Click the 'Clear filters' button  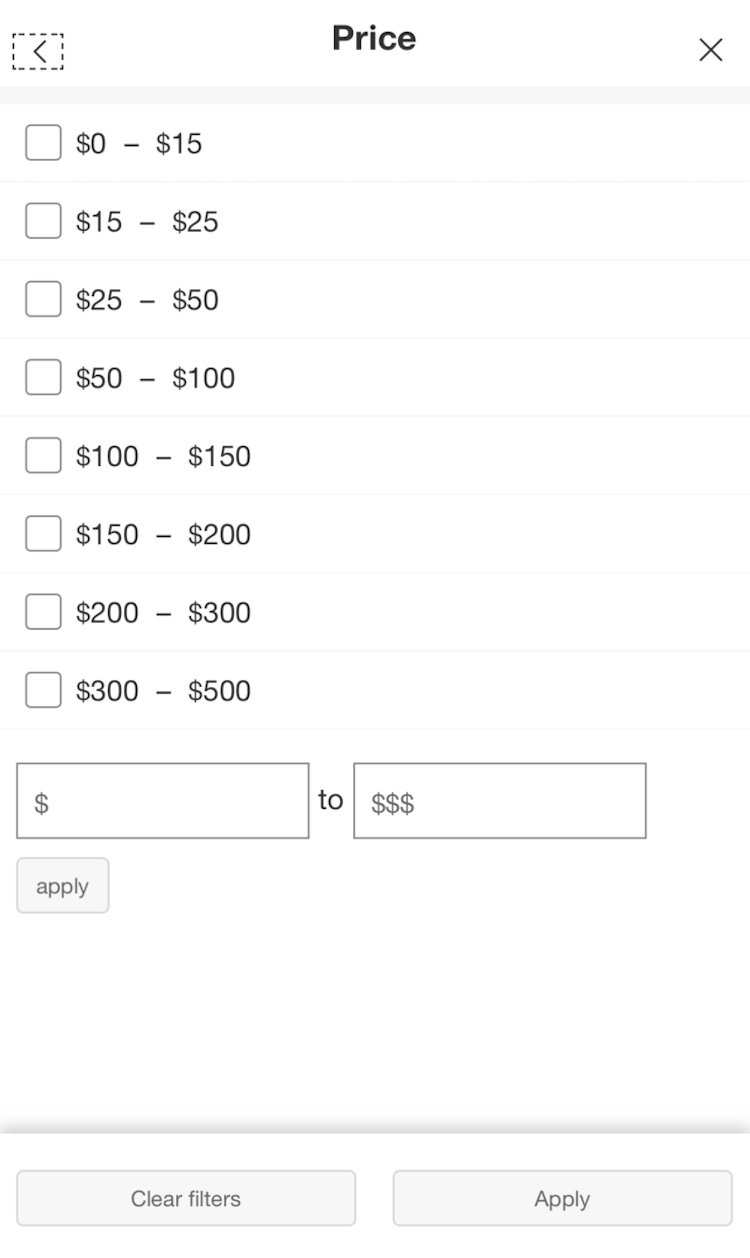[186, 1198]
